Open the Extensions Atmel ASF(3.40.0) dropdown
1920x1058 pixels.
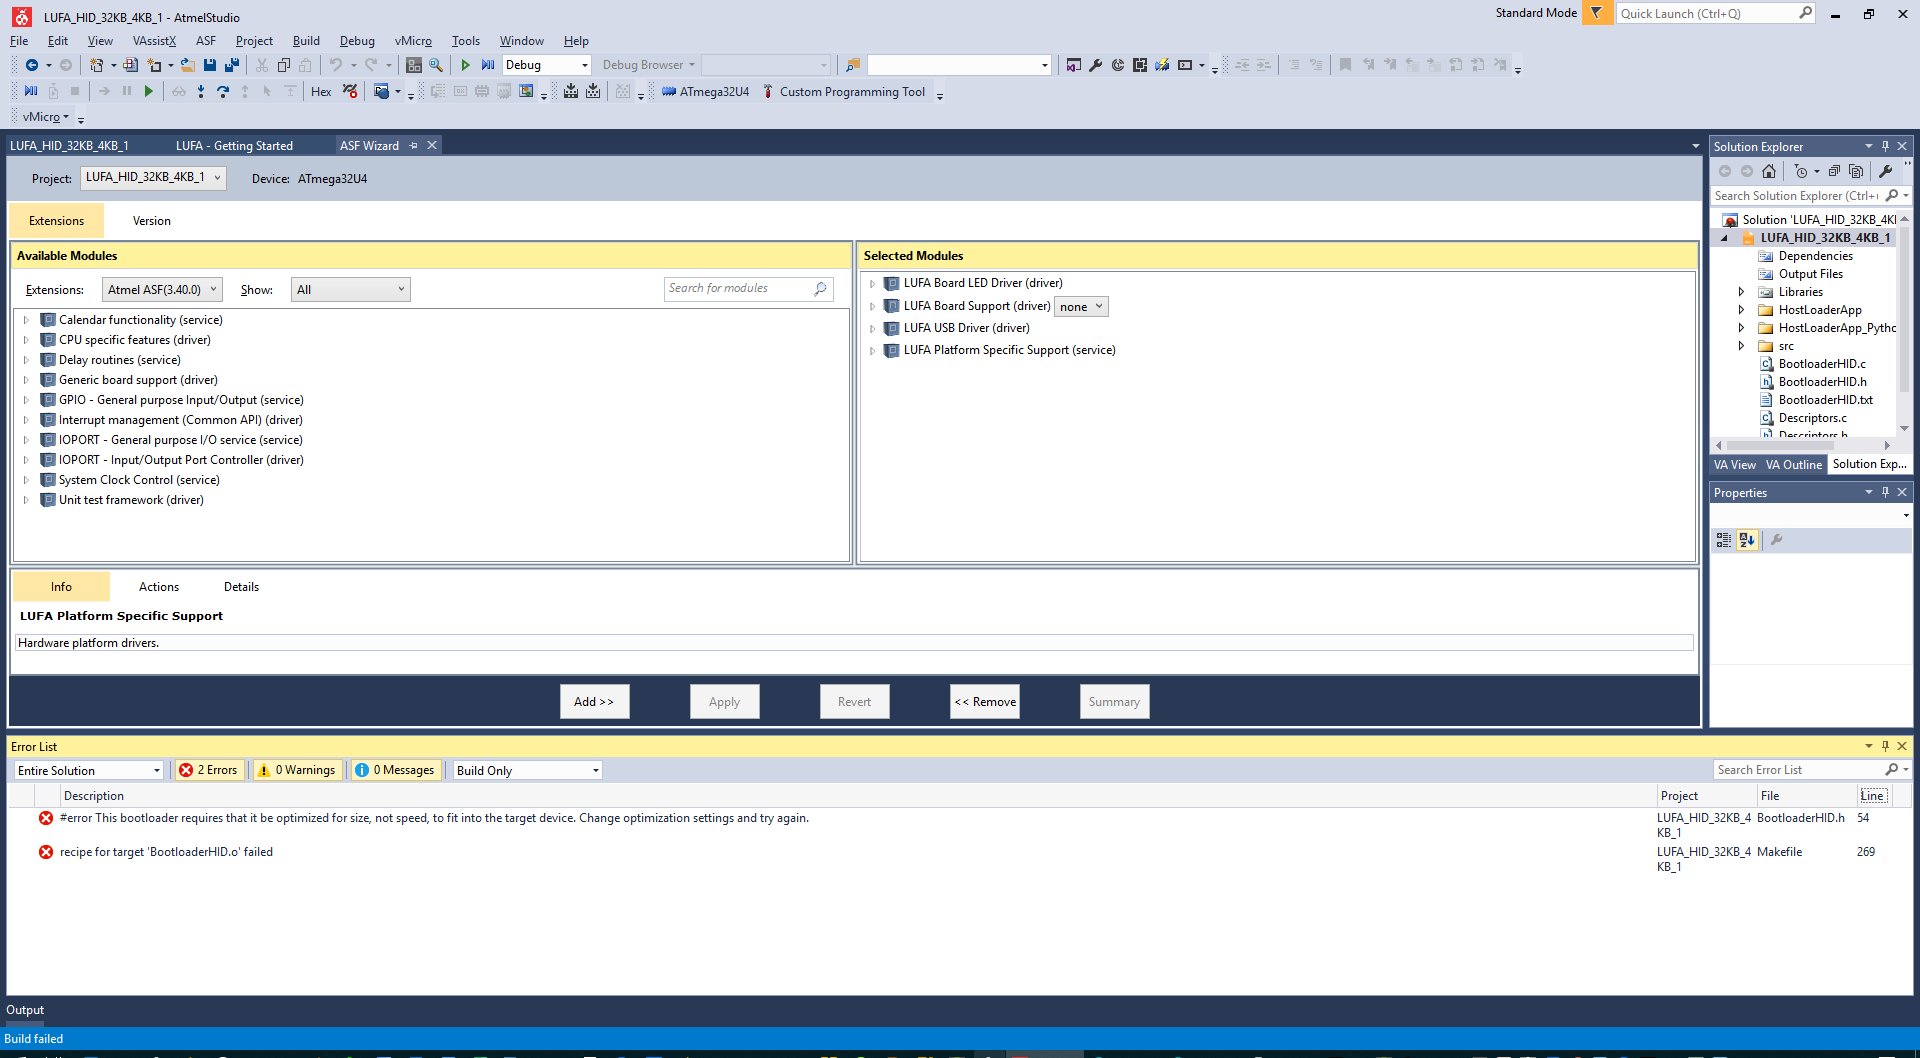(x=162, y=290)
